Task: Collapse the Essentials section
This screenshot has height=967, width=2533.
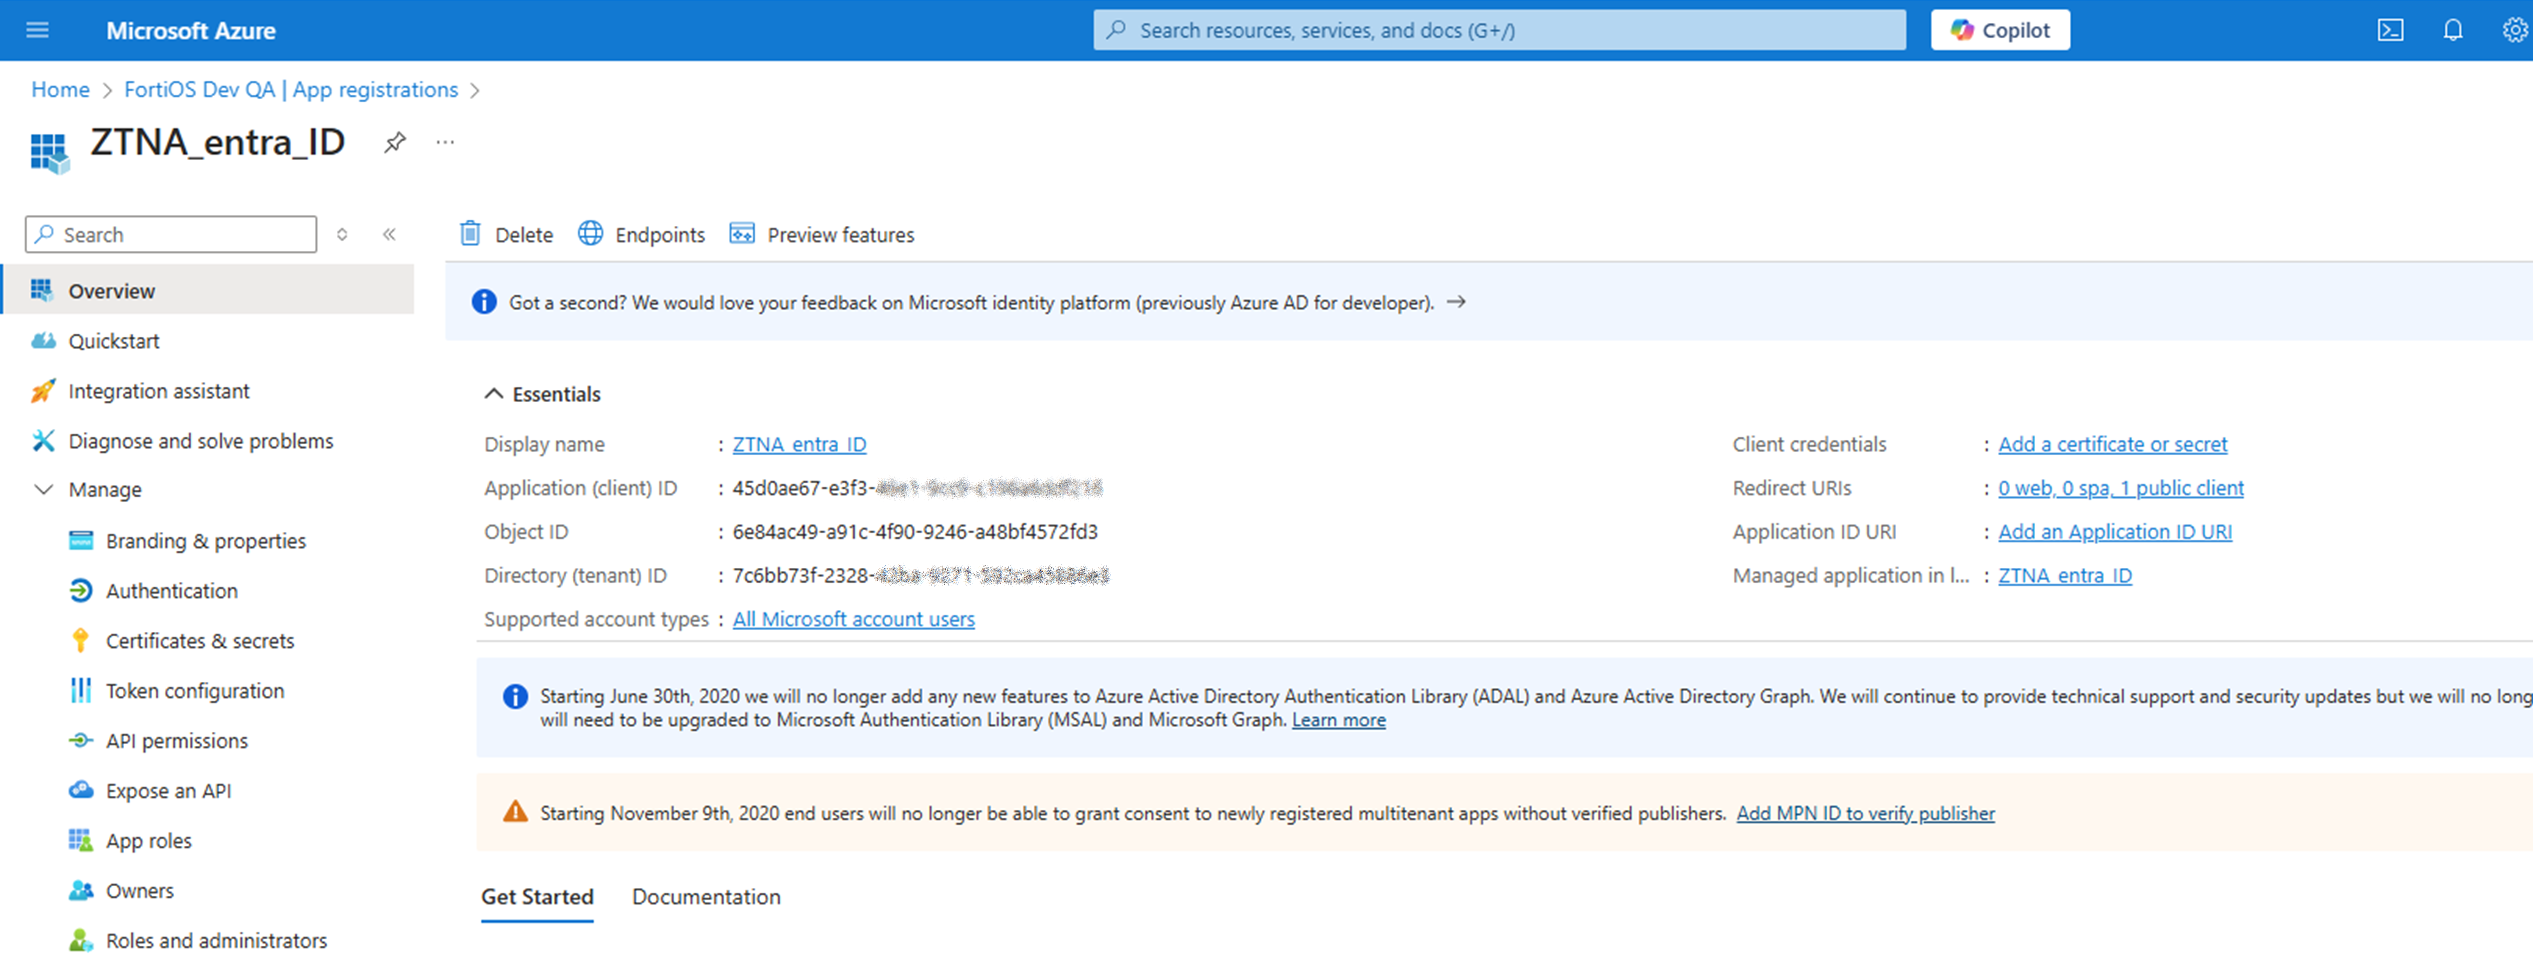Action: [494, 394]
